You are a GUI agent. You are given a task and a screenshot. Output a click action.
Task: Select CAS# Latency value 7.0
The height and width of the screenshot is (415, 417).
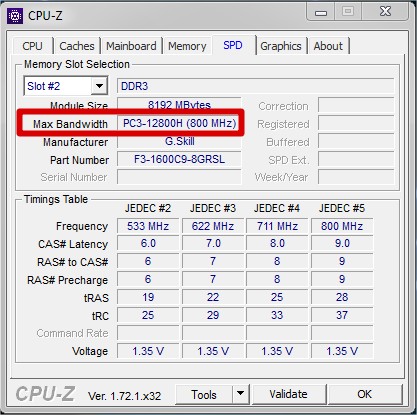click(x=213, y=243)
